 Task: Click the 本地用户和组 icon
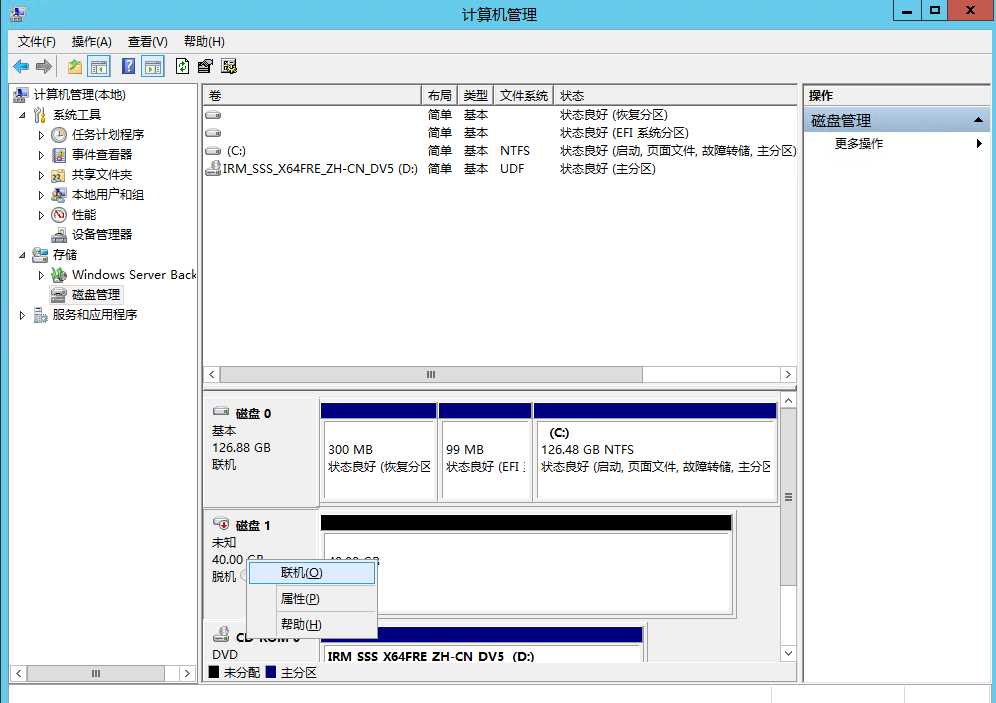[58, 194]
